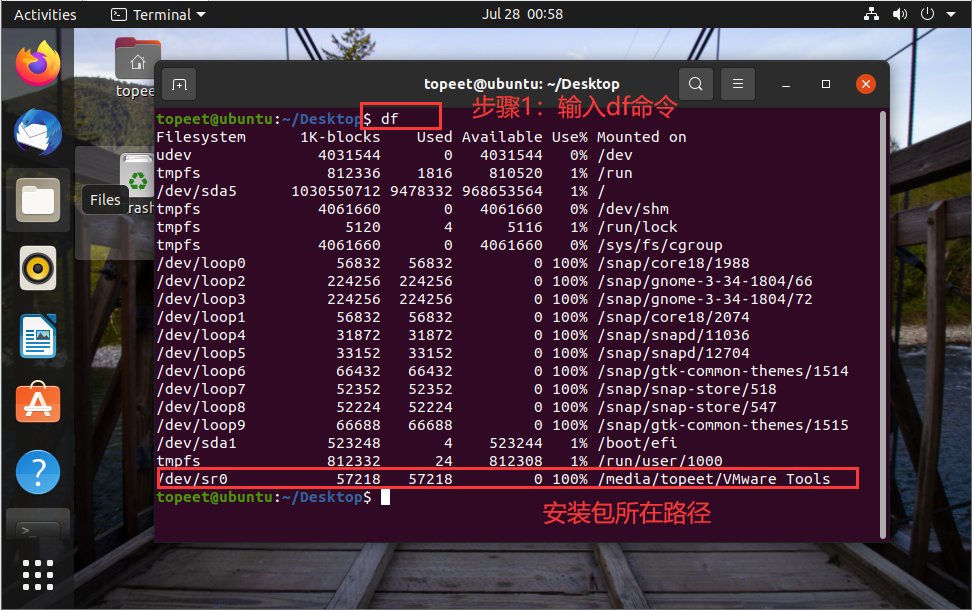The image size is (972, 610).
Task: Open LibreOffice Writer from the dock
Action: (38, 336)
